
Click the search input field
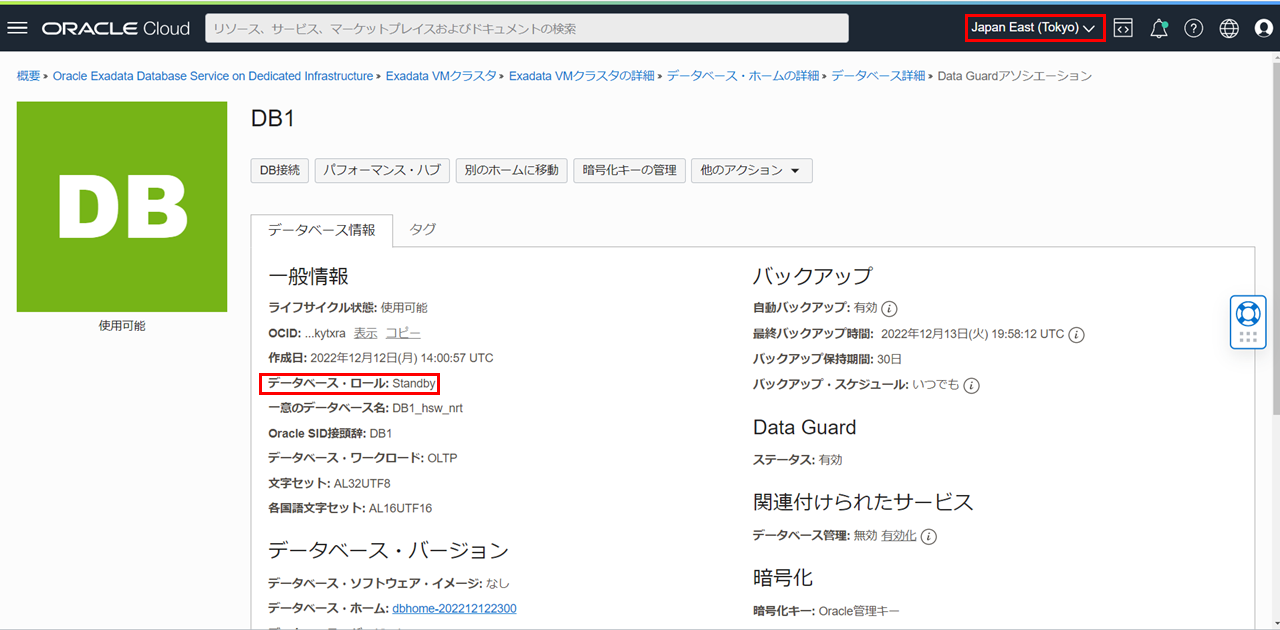click(x=526, y=28)
